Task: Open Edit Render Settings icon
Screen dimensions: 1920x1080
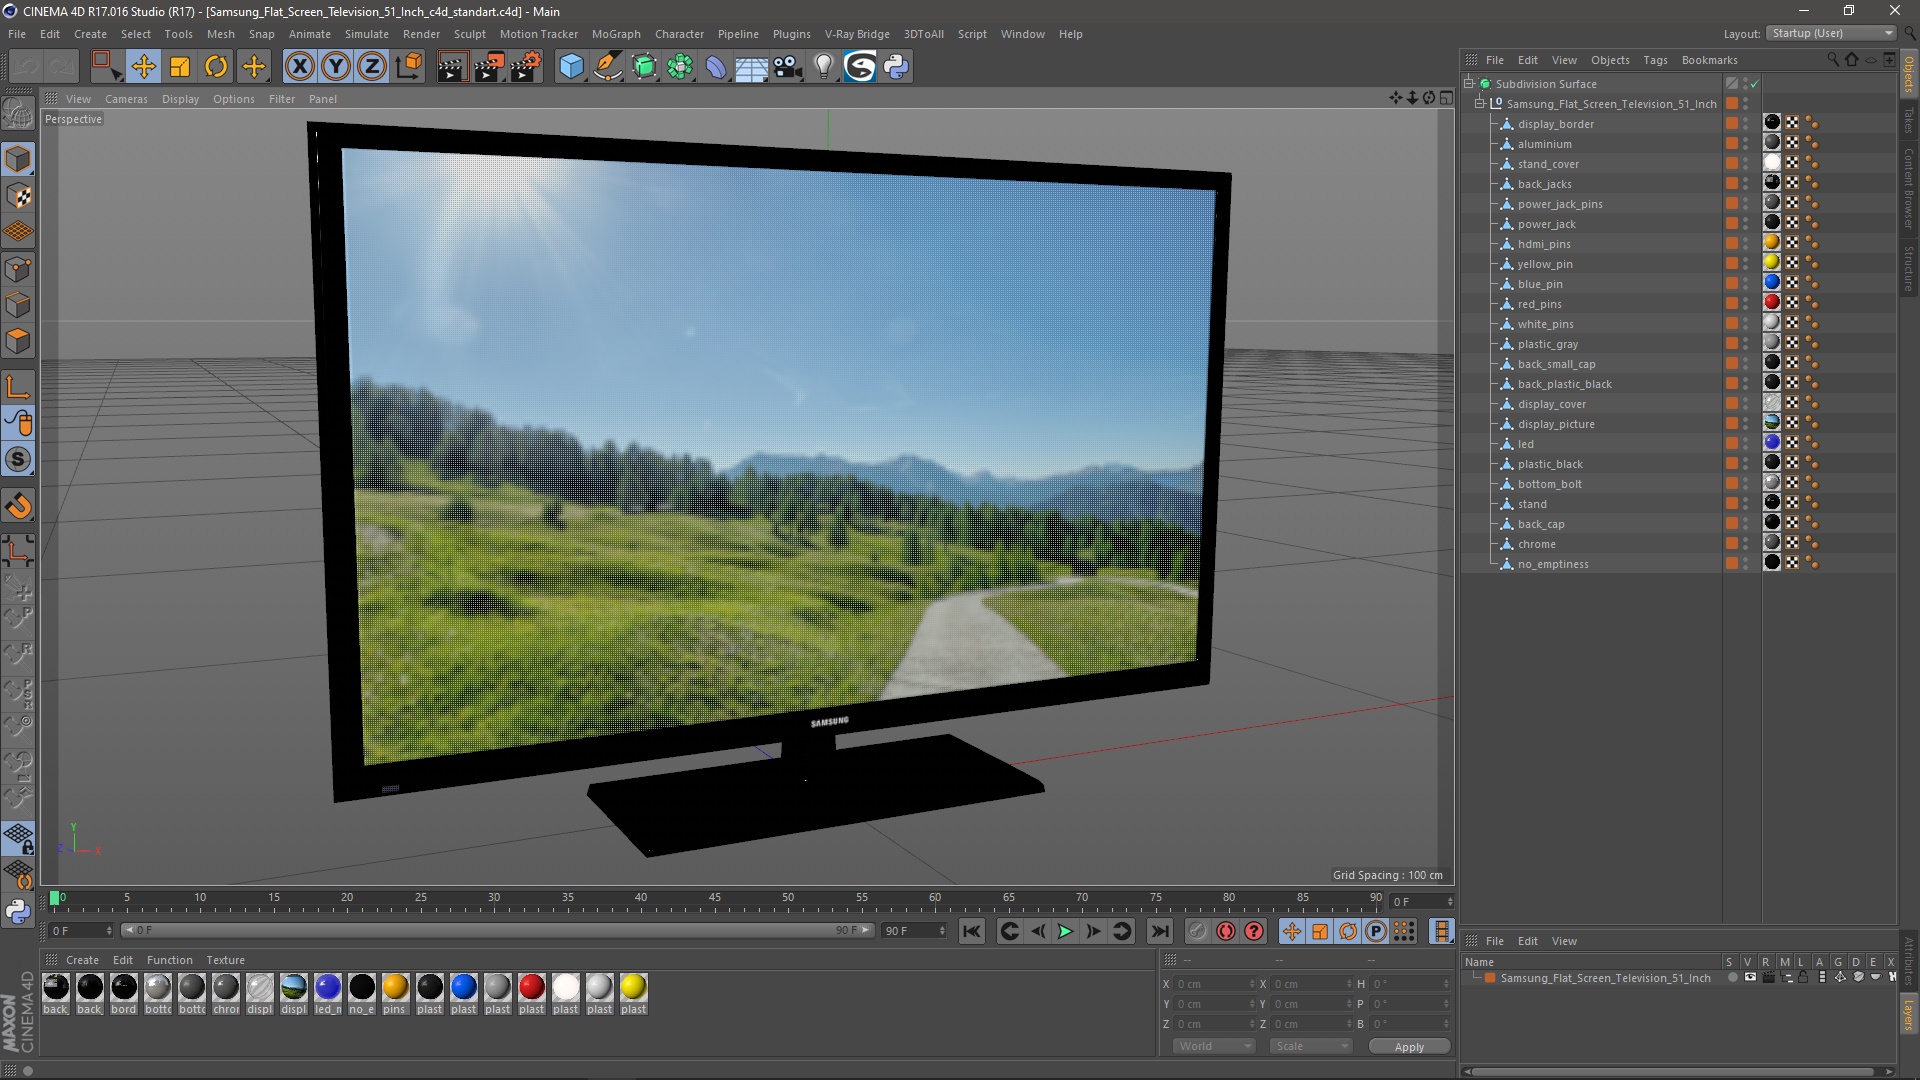Action: coord(526,67)
